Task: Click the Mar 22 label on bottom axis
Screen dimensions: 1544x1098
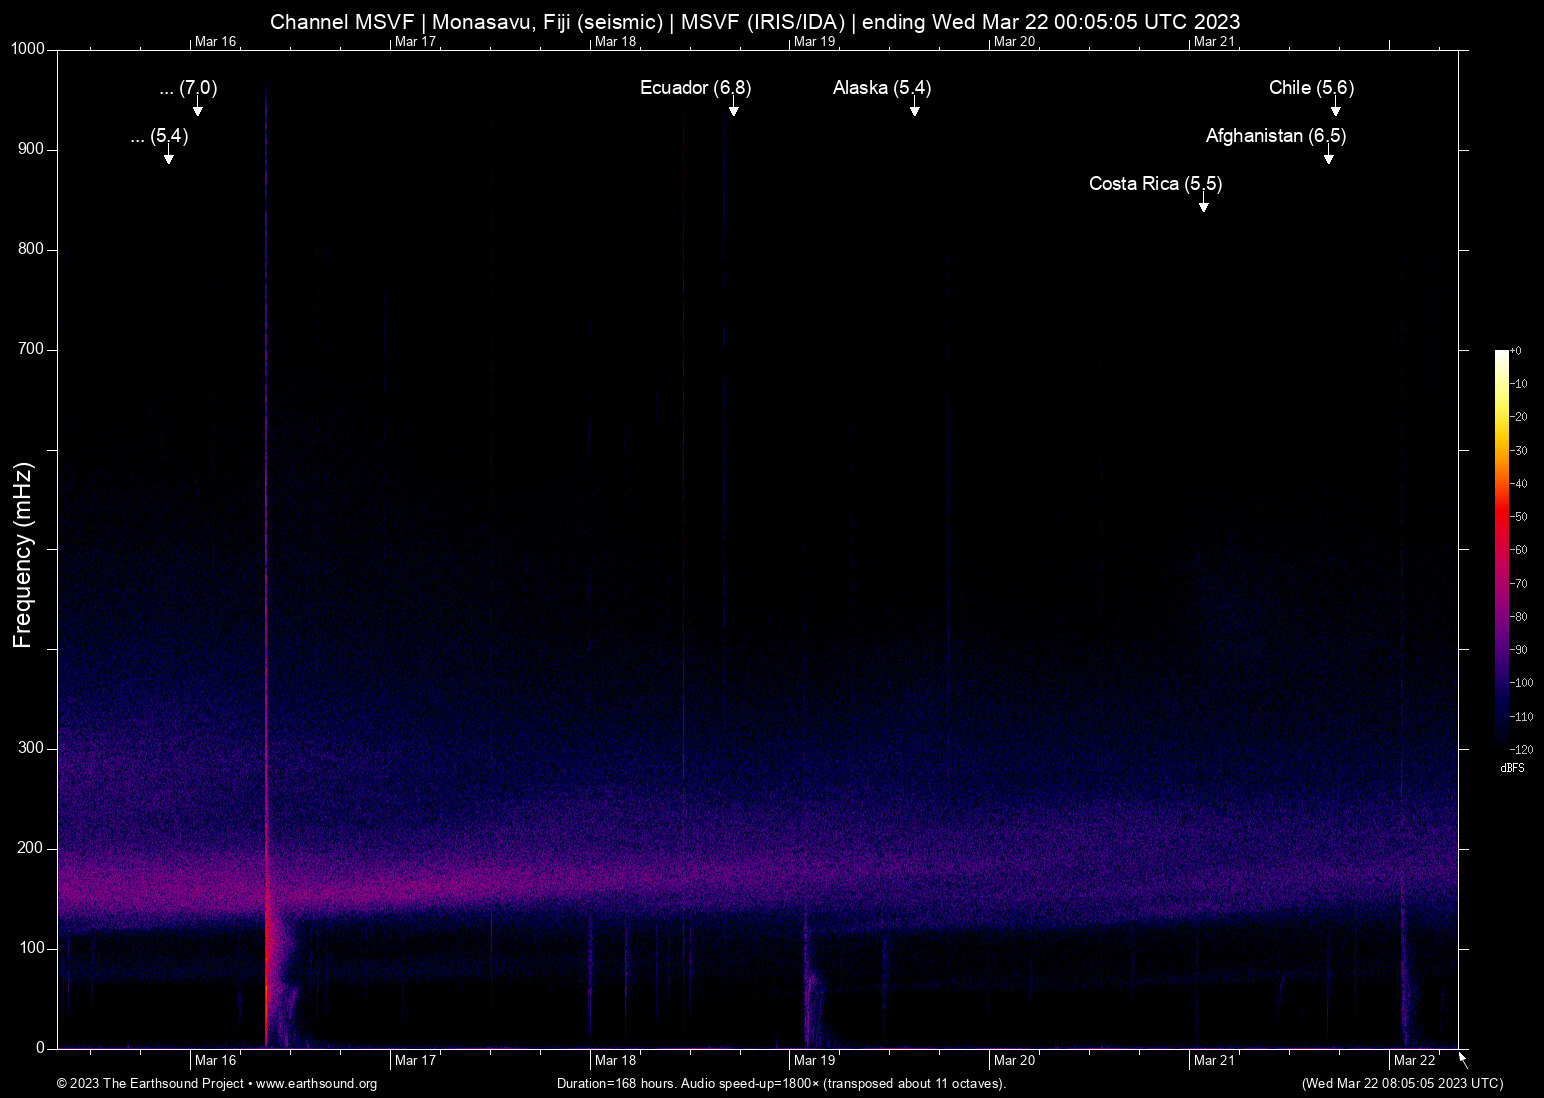Action: tap(1414, 1060)
